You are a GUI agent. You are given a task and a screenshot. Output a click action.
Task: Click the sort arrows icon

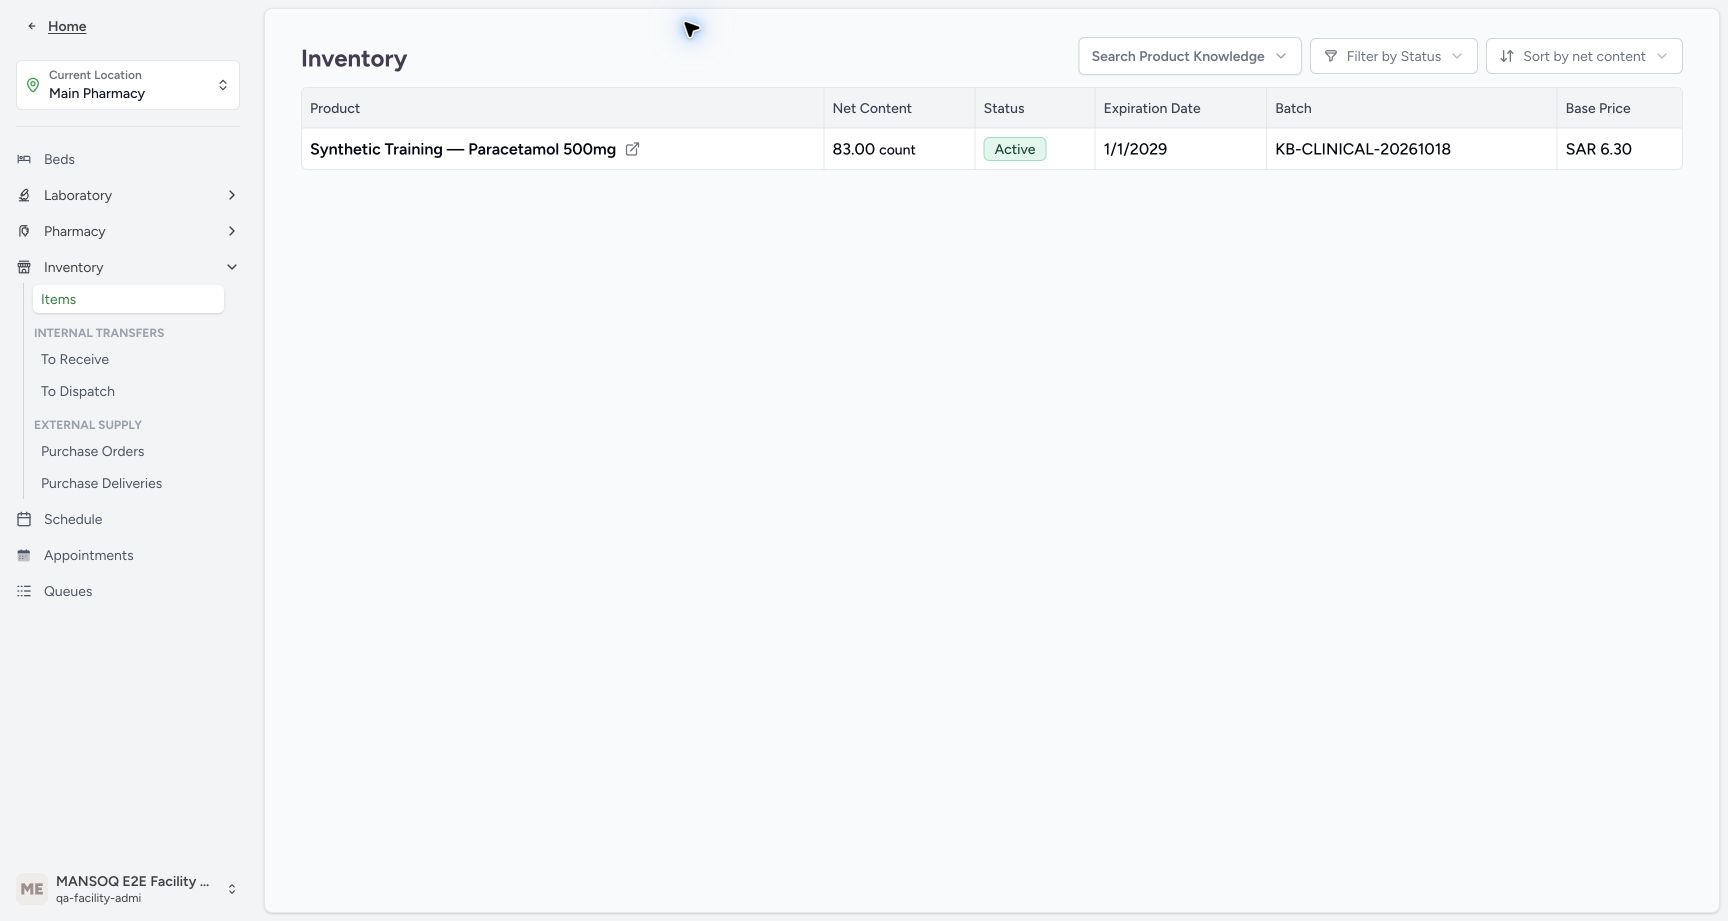pos(1507,56)
